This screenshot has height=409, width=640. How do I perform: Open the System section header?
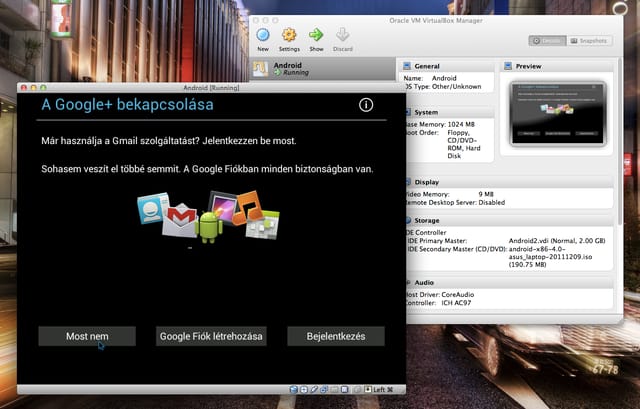tap(449, 112)
